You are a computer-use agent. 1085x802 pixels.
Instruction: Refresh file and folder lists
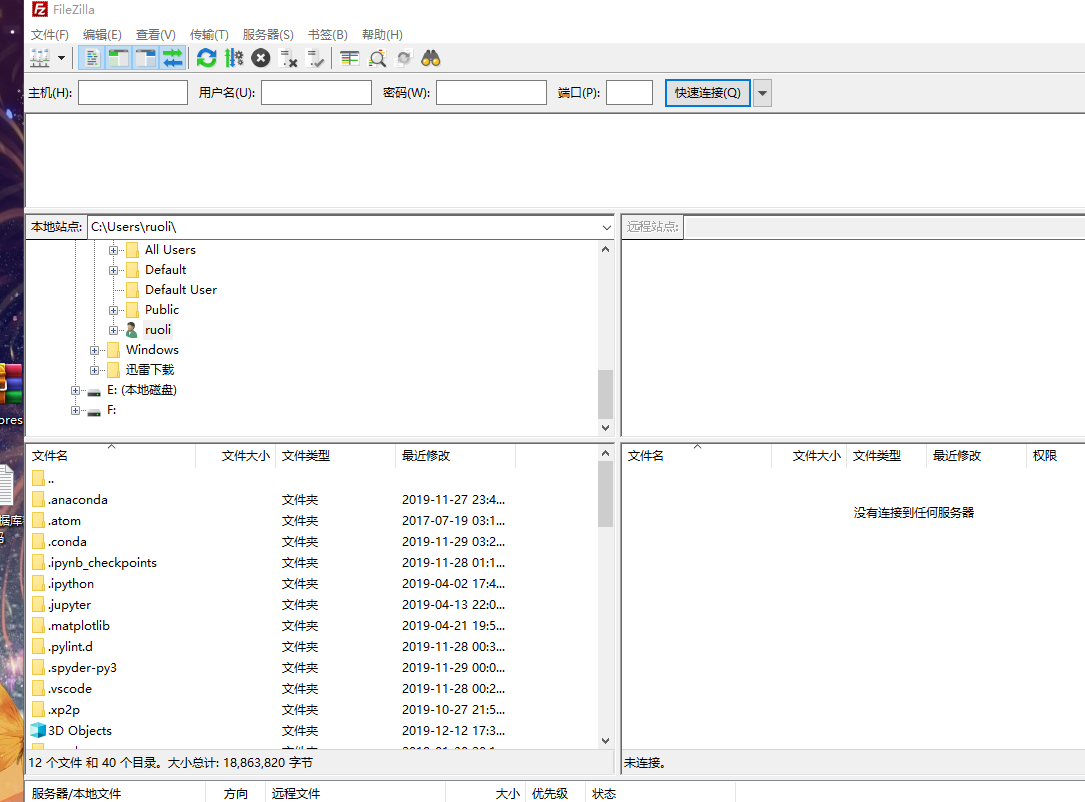(206, 58)
